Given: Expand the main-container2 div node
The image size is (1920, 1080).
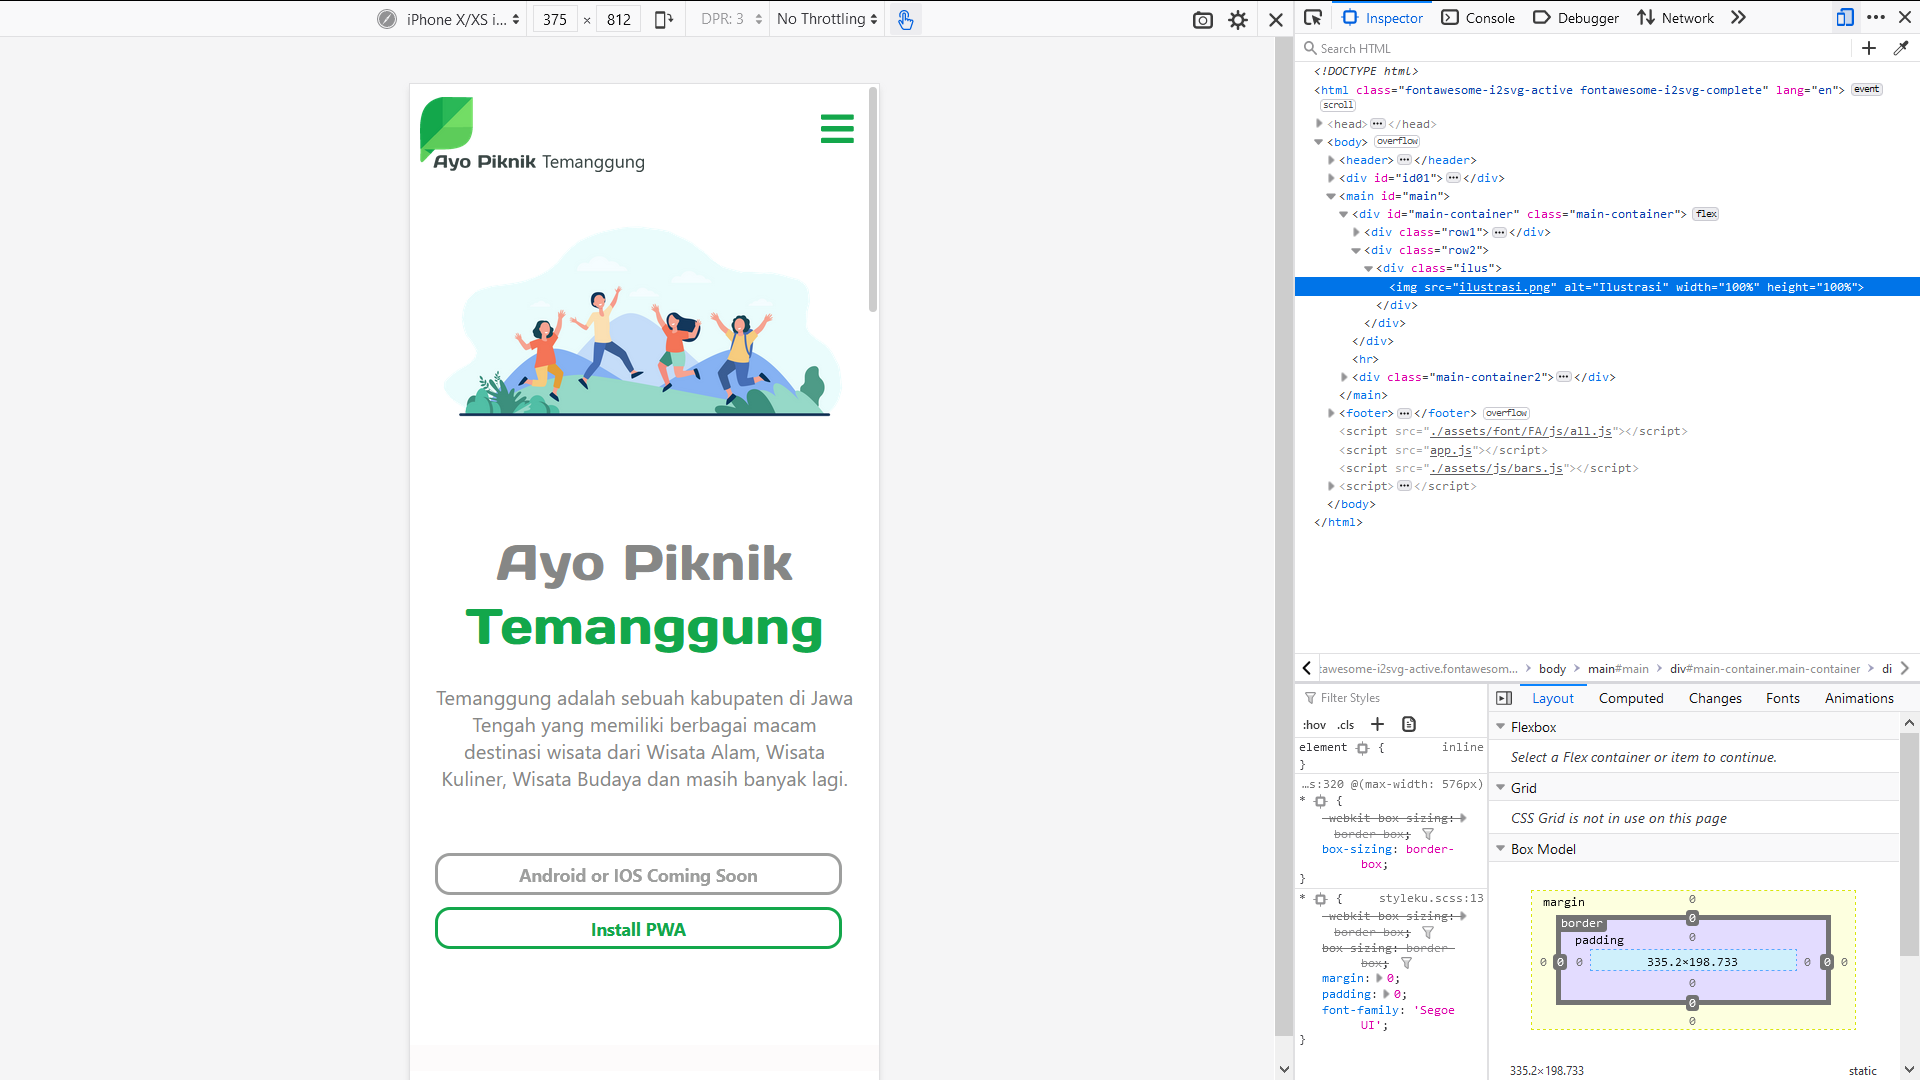Looking at the screenshot, I should (x=1344, y=377).
